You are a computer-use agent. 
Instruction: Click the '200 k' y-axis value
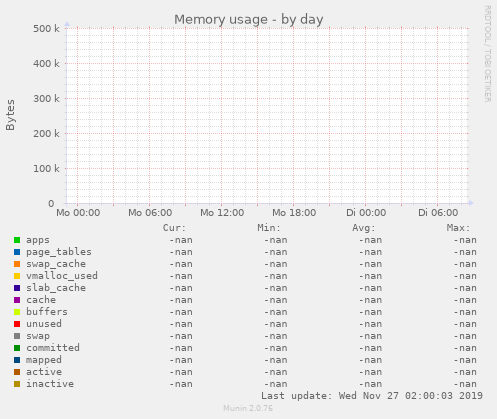click(46, 134)
